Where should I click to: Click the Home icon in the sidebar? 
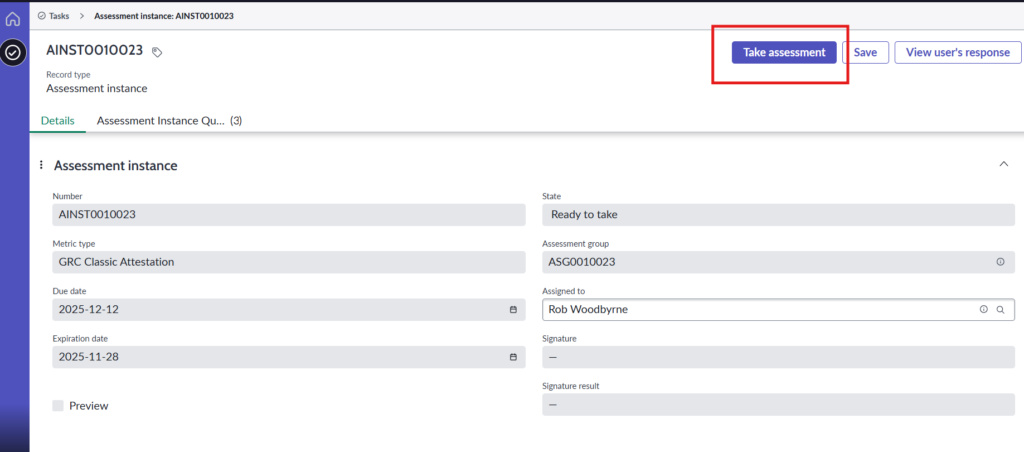coord(13,18)
